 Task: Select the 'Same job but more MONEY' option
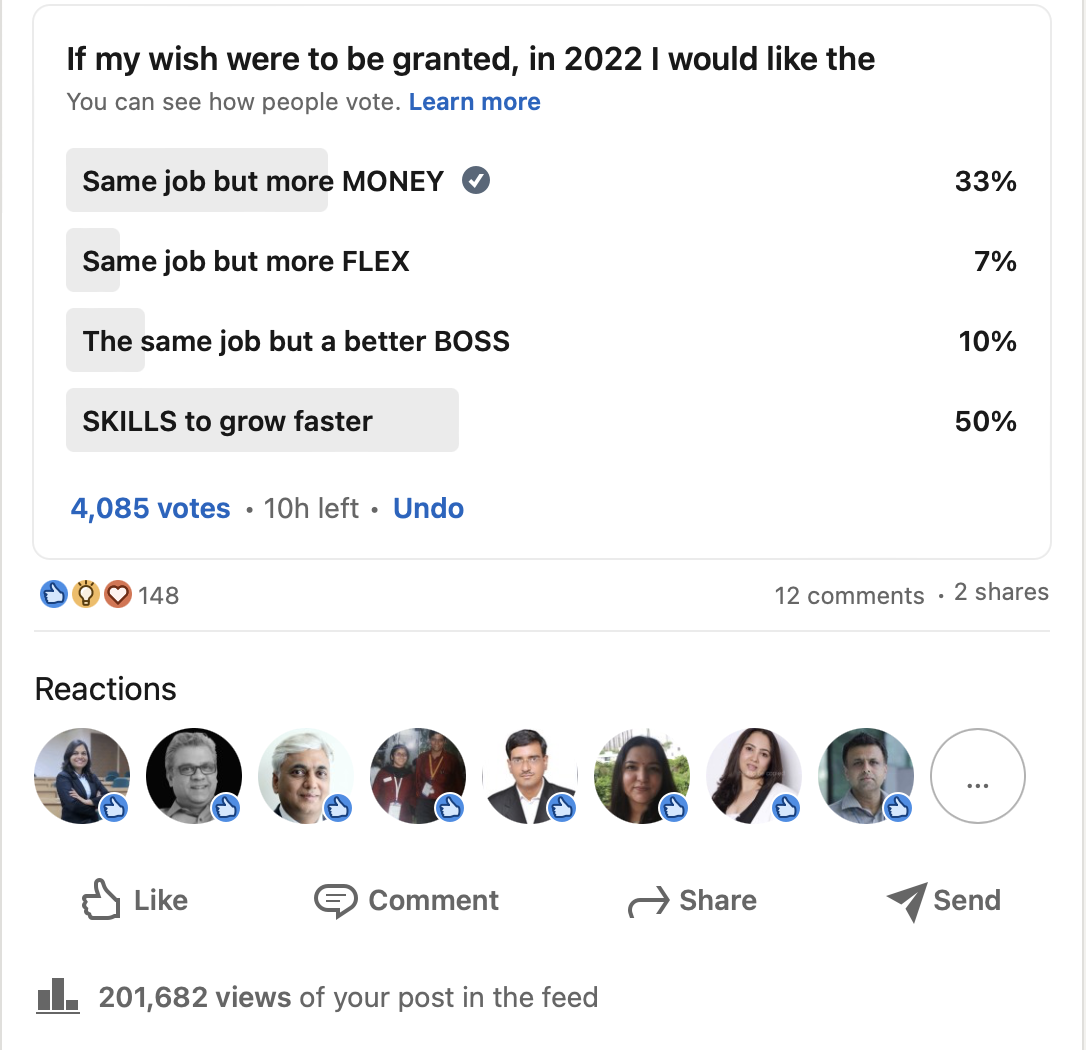542,180
